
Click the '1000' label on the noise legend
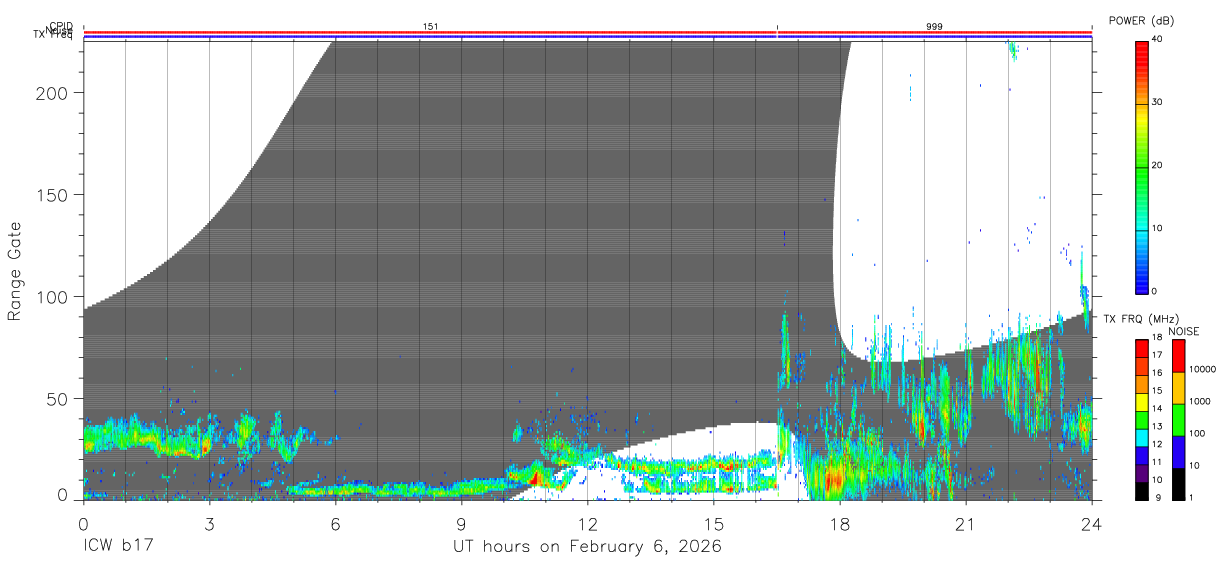pos(1200,401)
